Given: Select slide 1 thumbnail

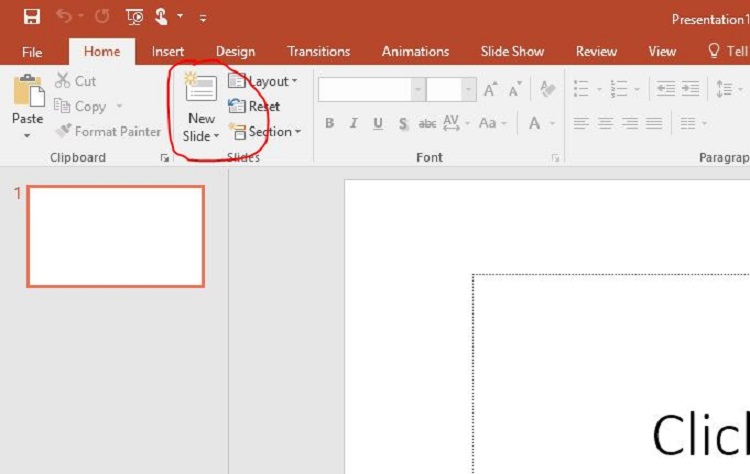Looking at the screenshot, I should [x=116, y=236].
